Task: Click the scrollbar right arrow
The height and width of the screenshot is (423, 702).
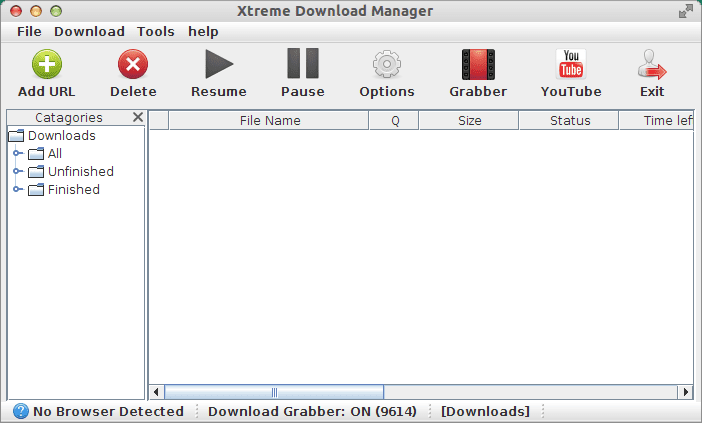Action: click(x=685, y=392)
